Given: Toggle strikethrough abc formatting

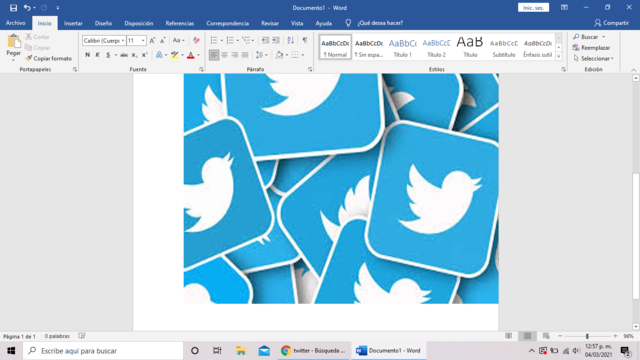Looking at the screenshot, I should [124, 55].
